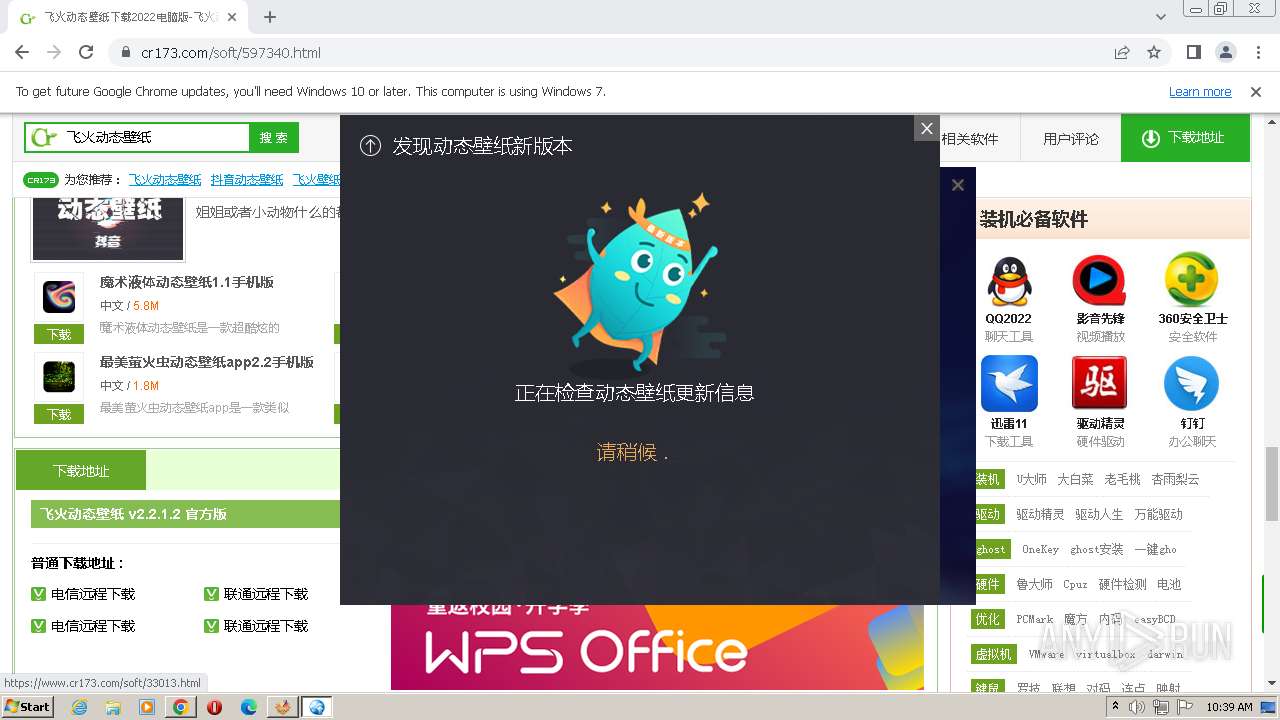Click the Opera red taskbar icon
Image resolution: width=1280 pixels, height=720 pixels.
pyautogui.click(x=214, y=707)
